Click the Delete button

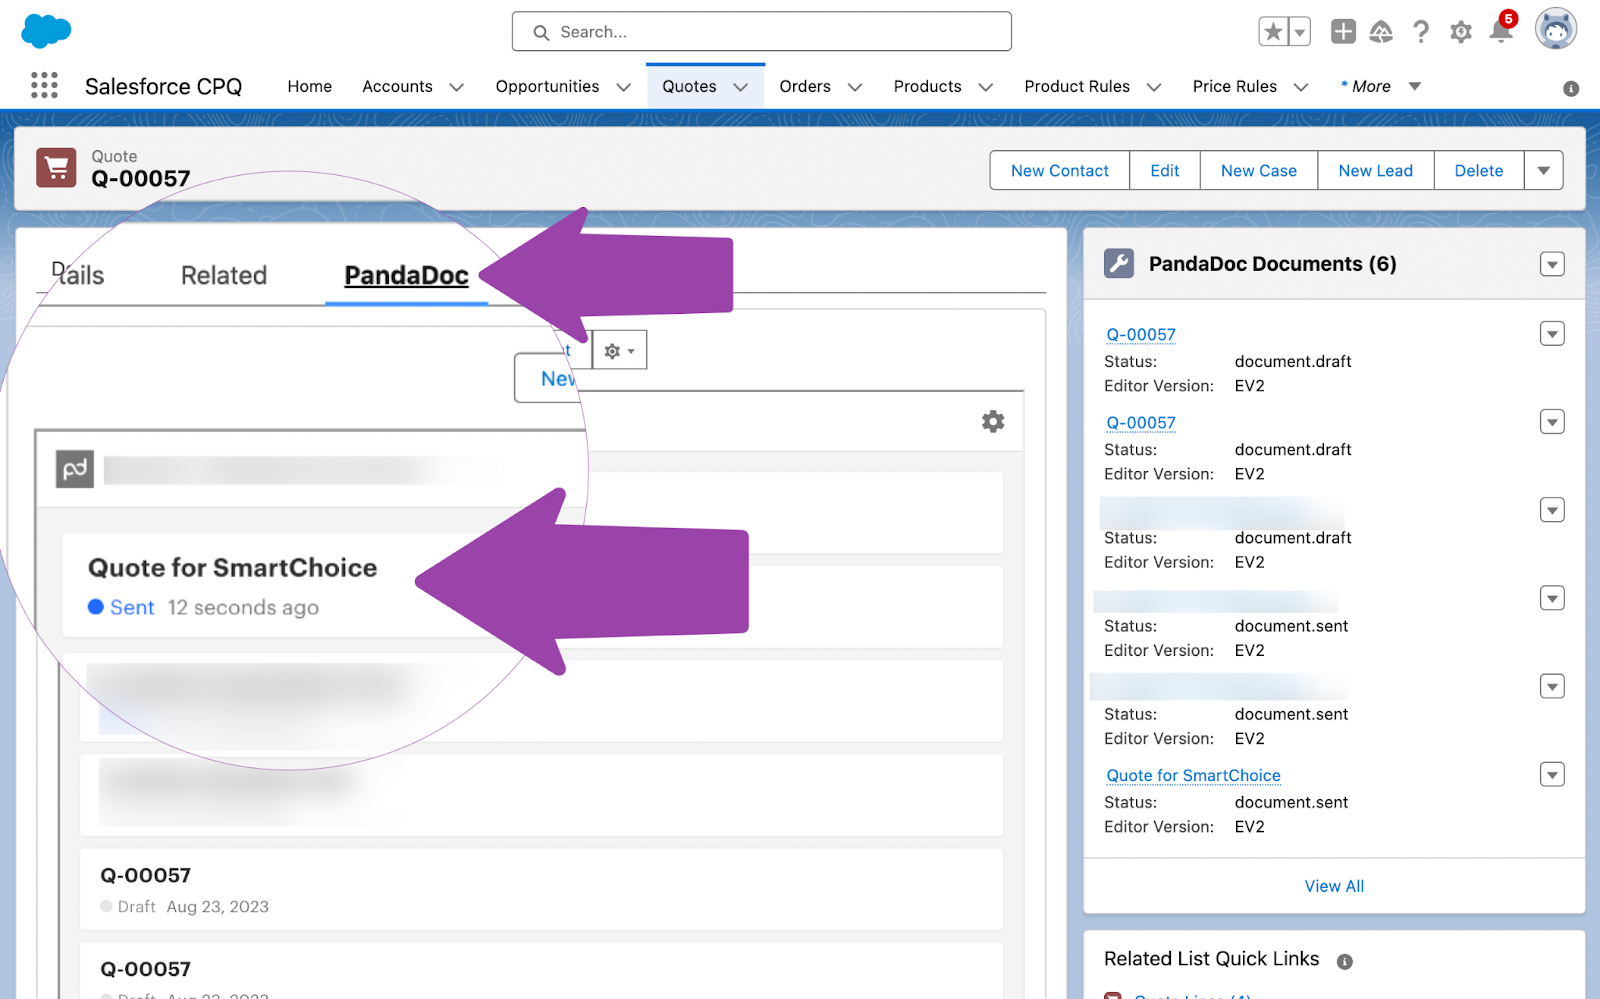click(x=1479, y=170)
